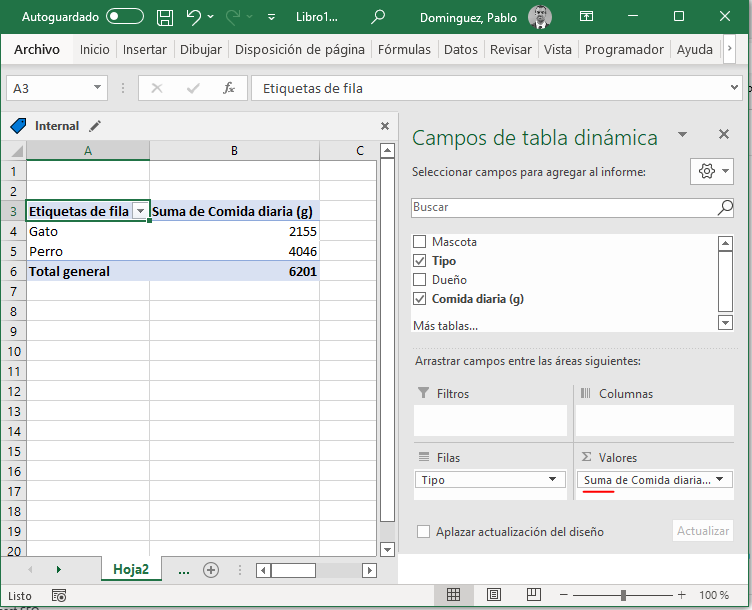Open the Dibujar tab
Viewport: 752px width, 610px height.
(201, 49)
